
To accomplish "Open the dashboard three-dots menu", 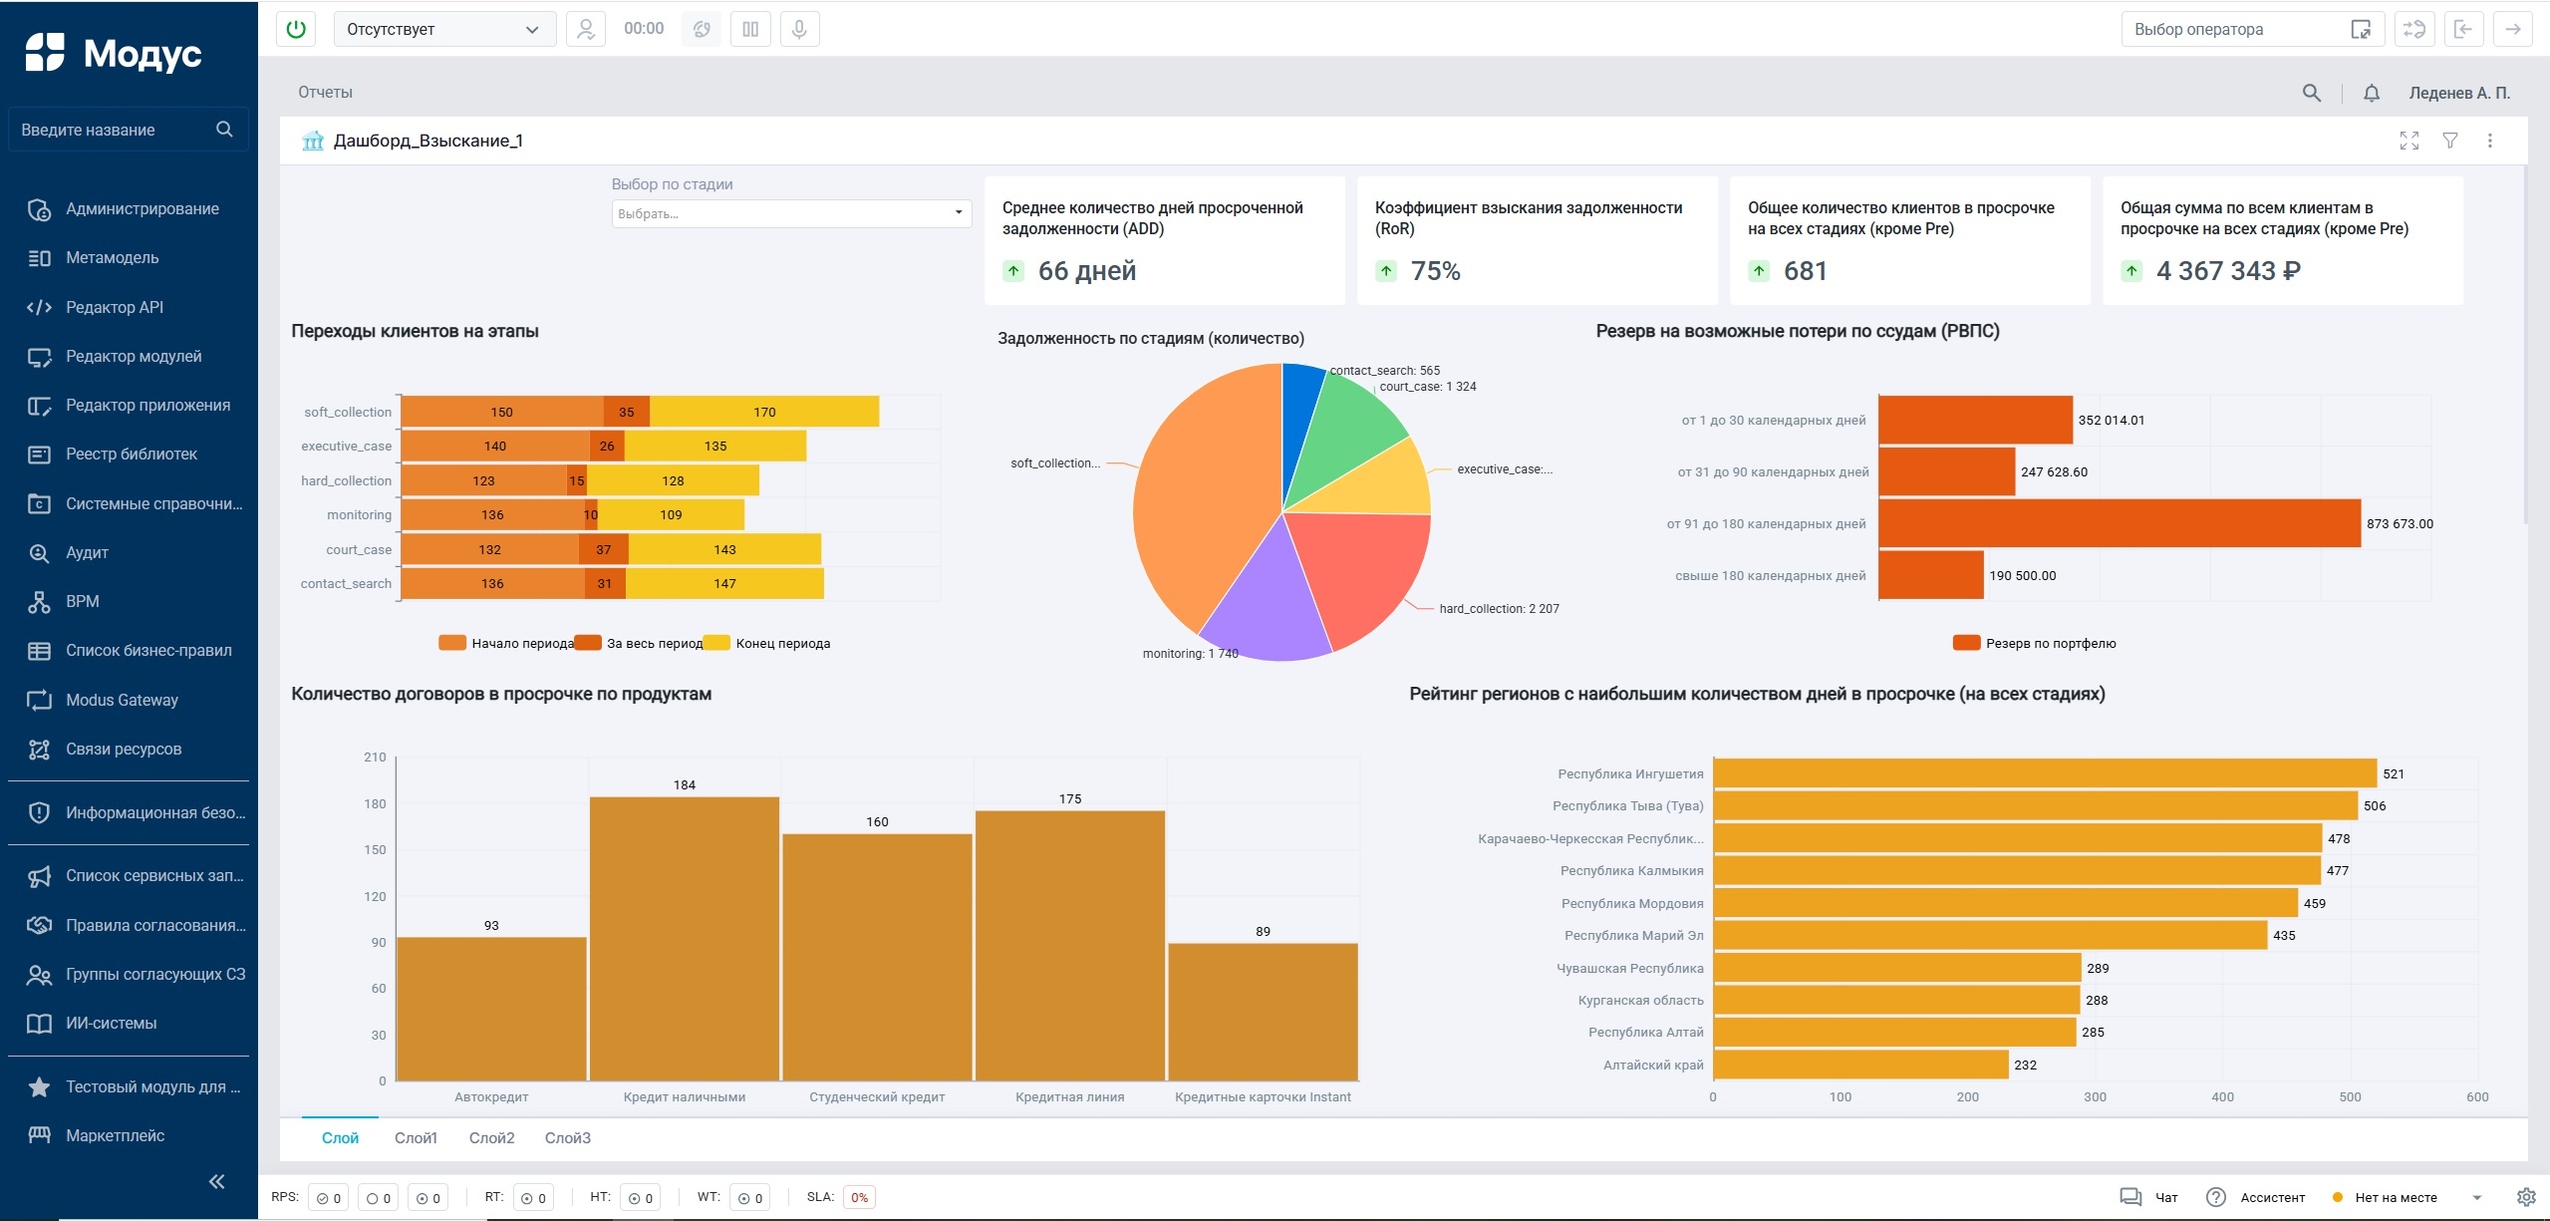I will coord(2490,141).
